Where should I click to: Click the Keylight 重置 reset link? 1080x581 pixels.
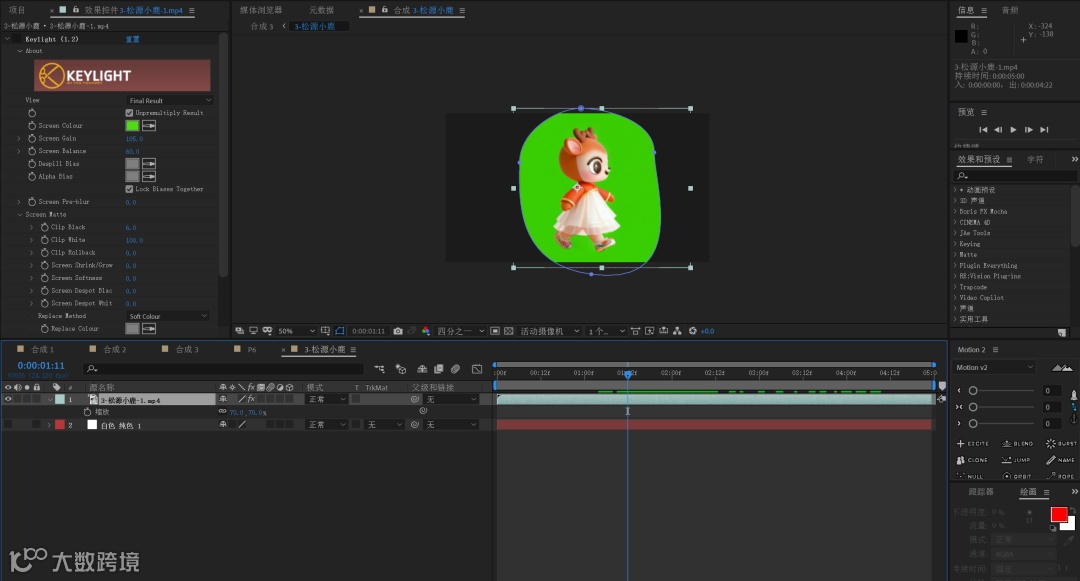click(x=132, y=39)
